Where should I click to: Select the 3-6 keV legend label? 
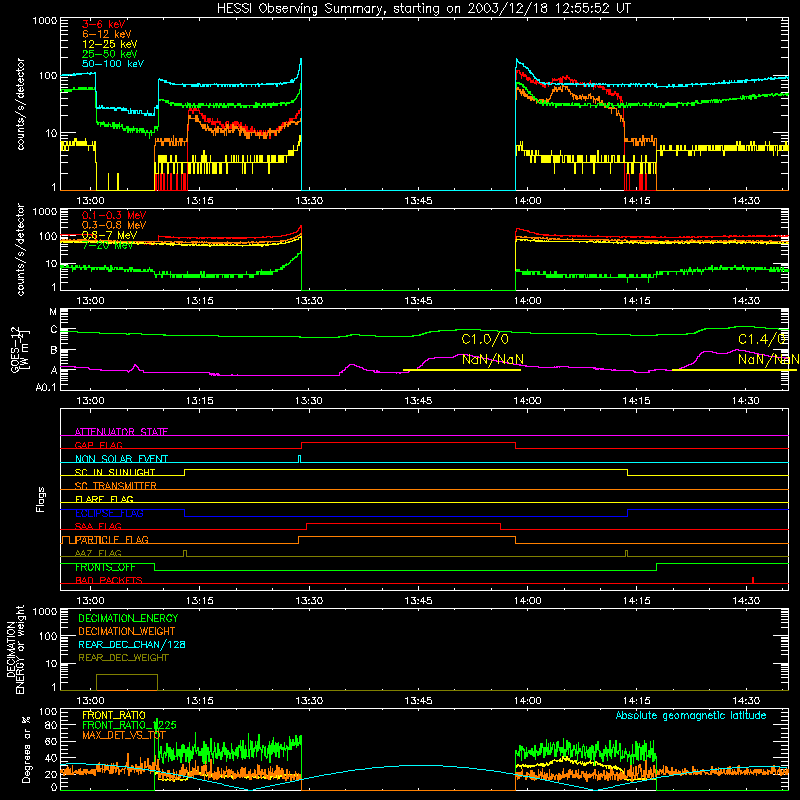pos(104,24)
